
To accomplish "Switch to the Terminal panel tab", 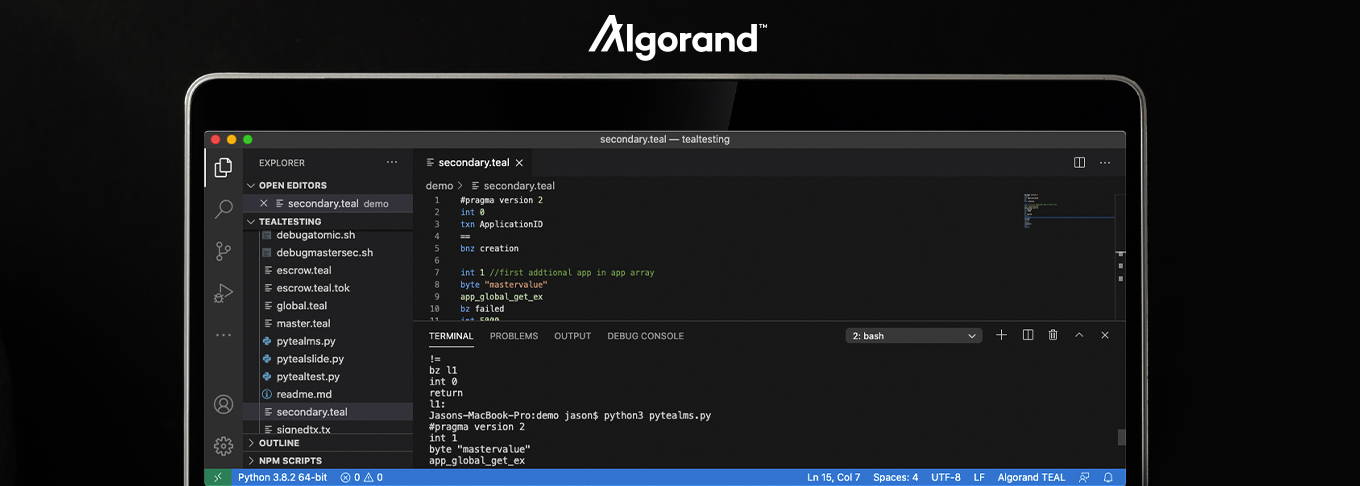I will (x=451, y=336).
